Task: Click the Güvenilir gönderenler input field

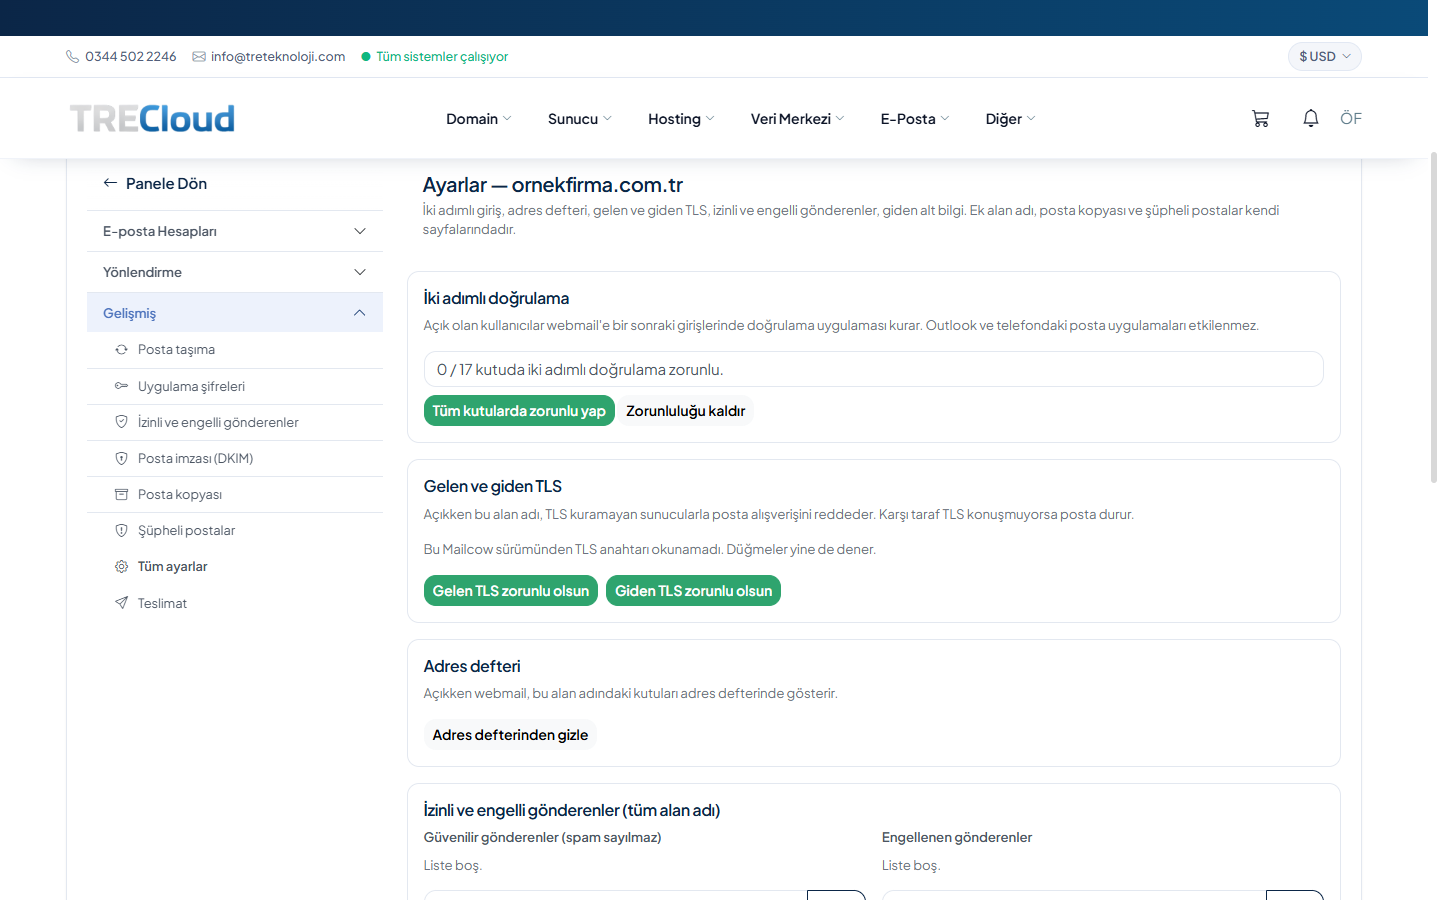Action: point(616,895)
